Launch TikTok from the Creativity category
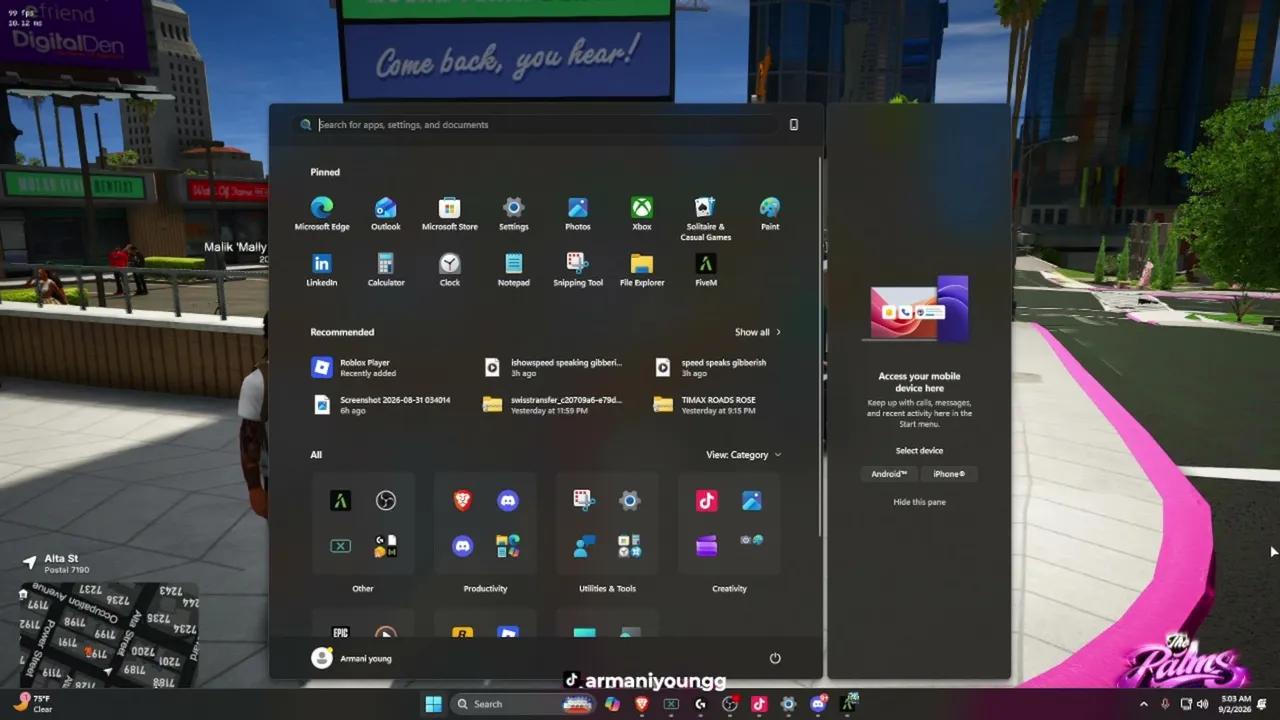 pyautogui.click(x=707, y=501)
